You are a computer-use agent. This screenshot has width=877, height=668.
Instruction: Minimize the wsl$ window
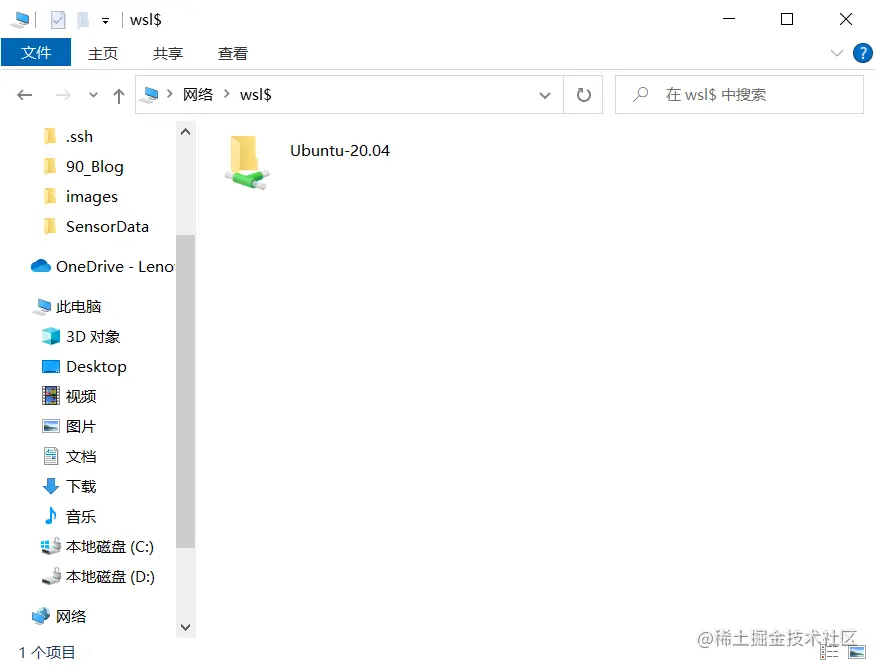[x=729, y=19]
